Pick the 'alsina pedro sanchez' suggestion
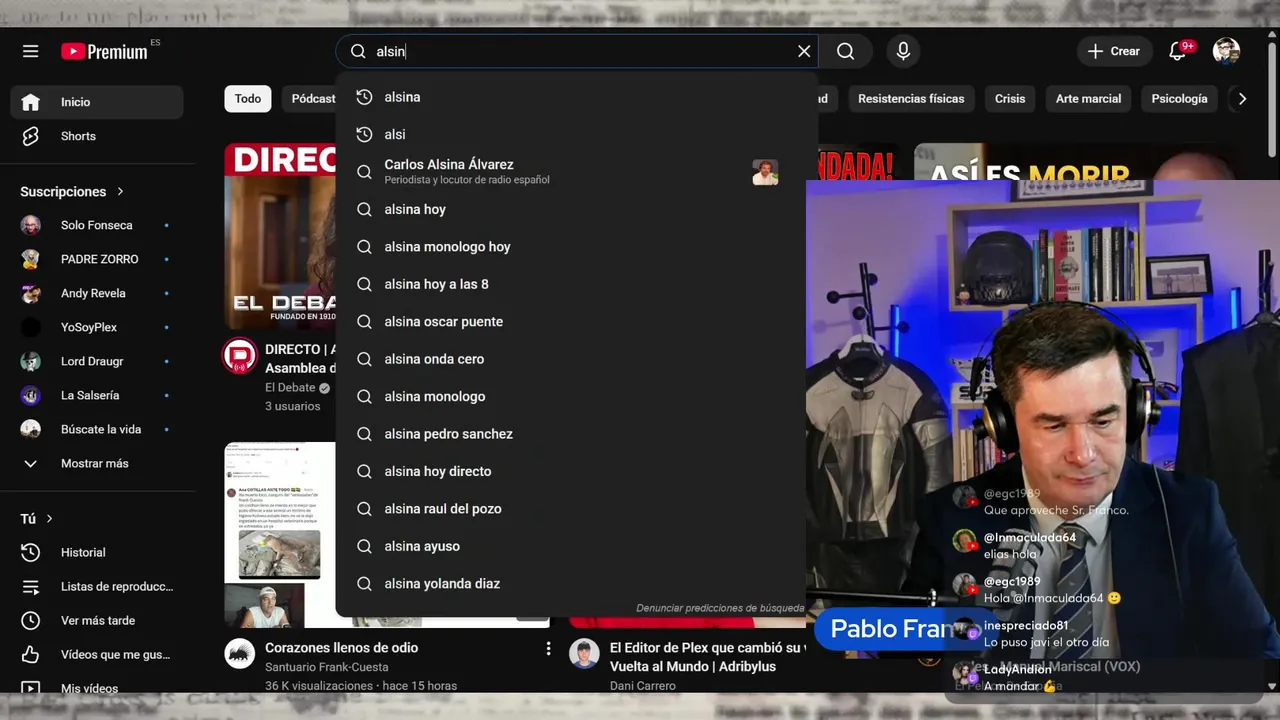 [577, 434]
